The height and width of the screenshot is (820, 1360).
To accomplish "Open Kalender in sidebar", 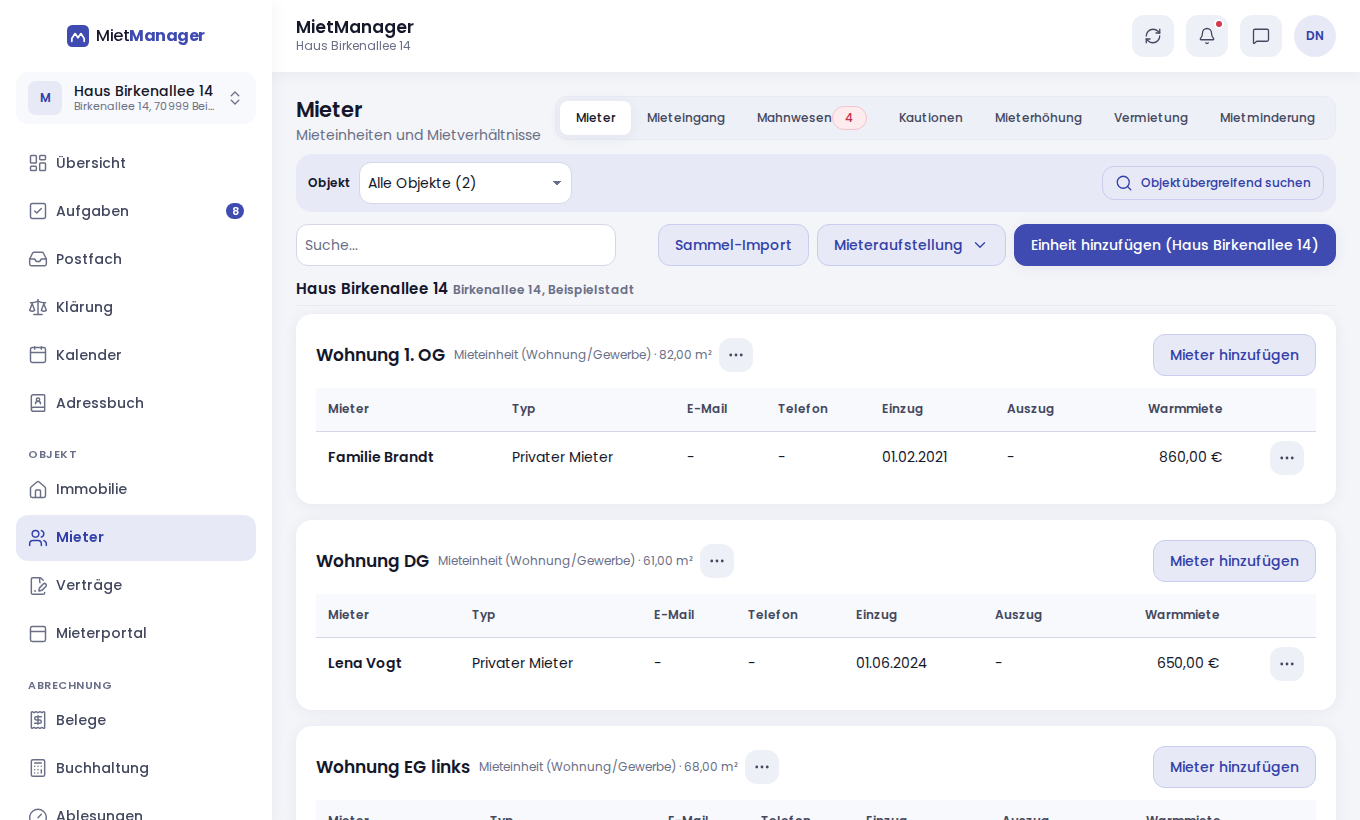I will (x=136, y=355).
